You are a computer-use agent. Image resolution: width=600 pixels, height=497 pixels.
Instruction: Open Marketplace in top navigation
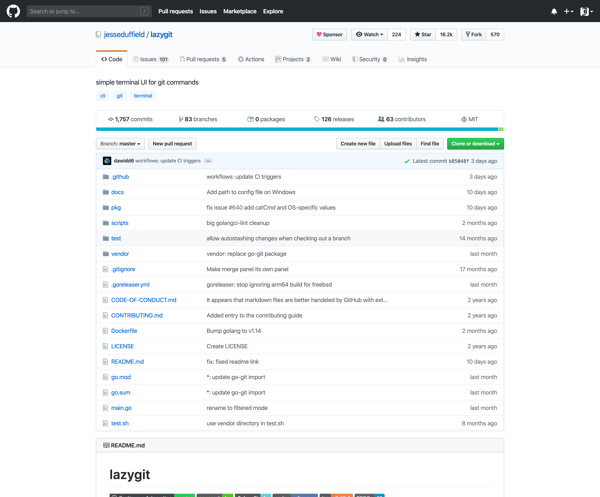tap(240, 11)
